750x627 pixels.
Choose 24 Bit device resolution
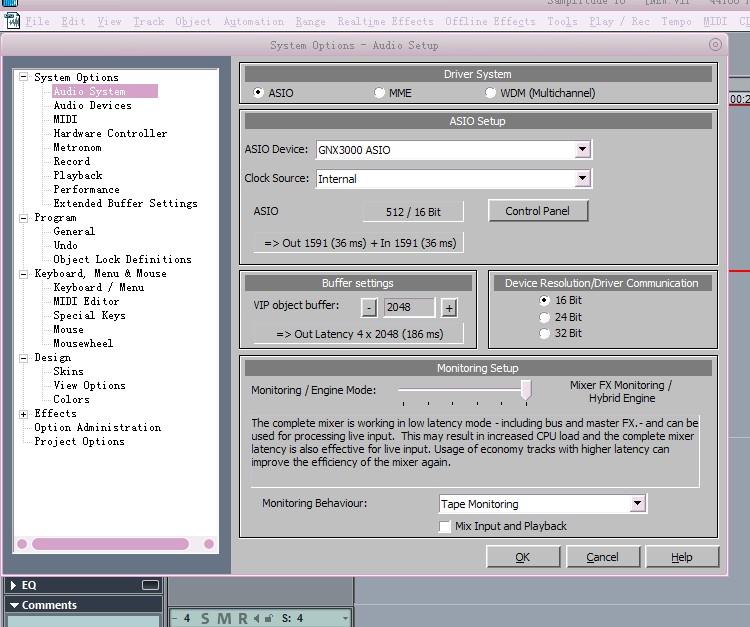click(545, 317)
